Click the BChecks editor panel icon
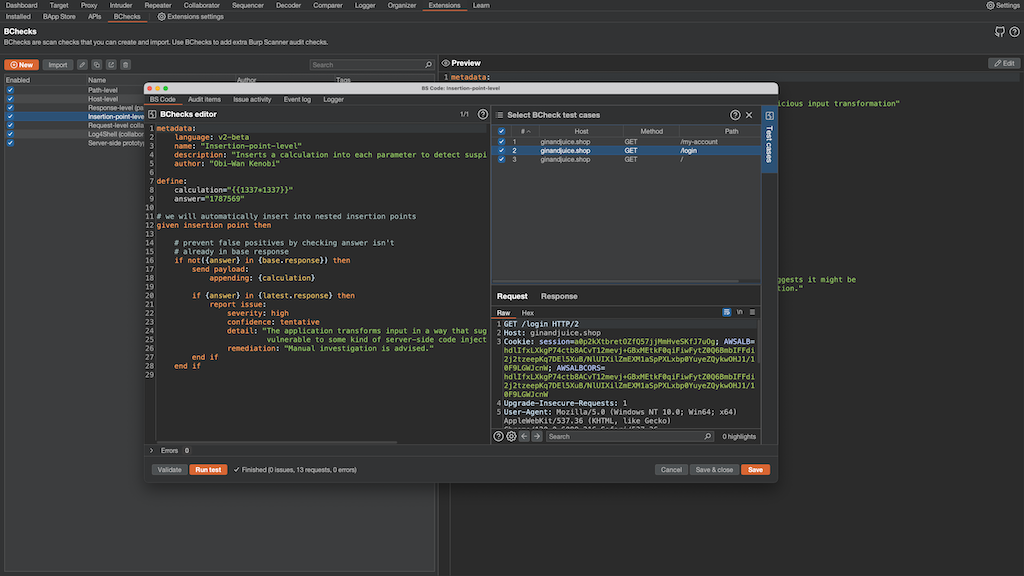Image resolution: width=1024 pixels, height=576 pixels. tap(152, 114)
